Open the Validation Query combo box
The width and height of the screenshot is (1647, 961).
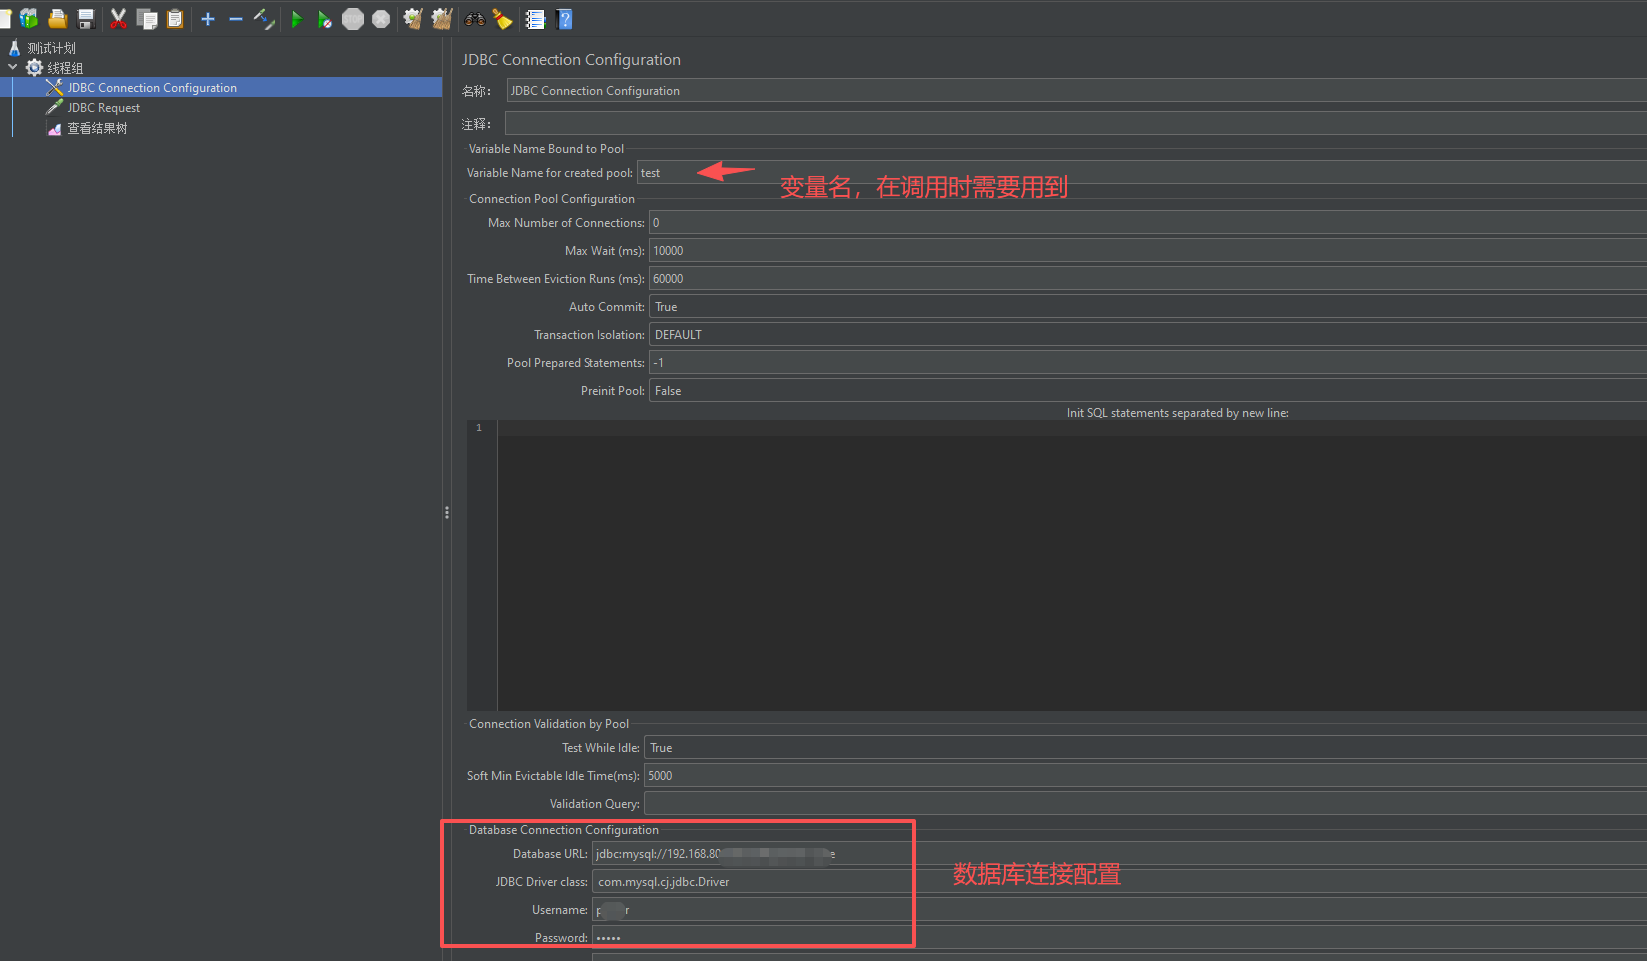[x=1146, y=804]
